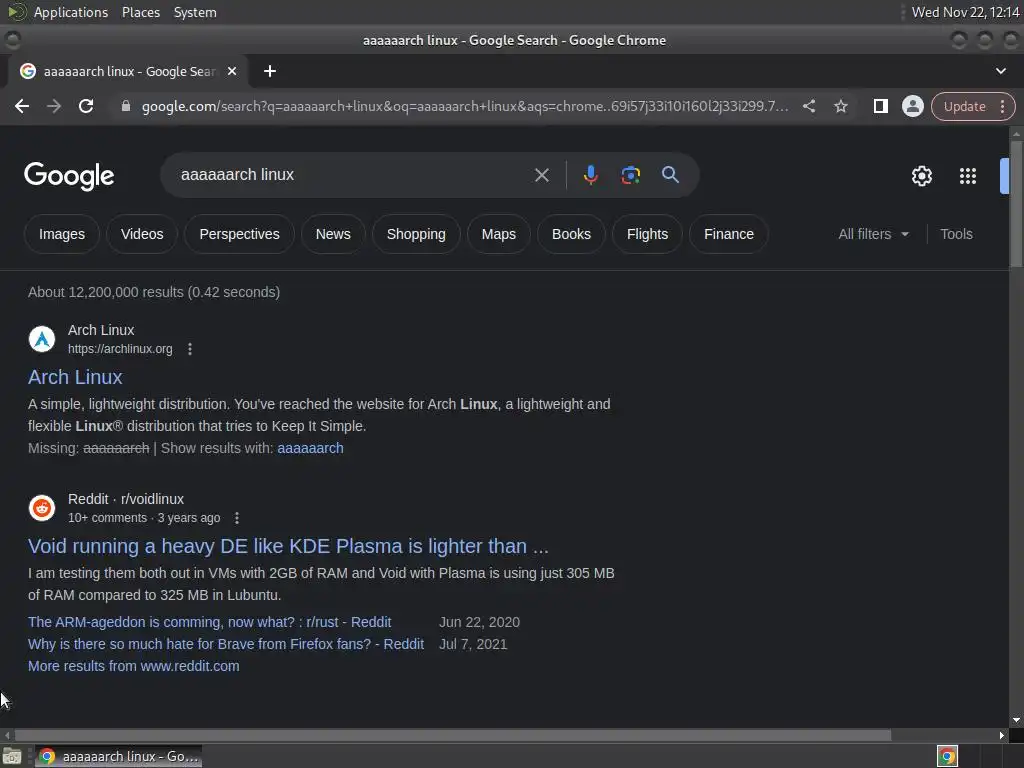The width and height of the screenshot is (1024, 768).
Task: Open the ARM-ageddon Reddit link
Action: point(210,622)
